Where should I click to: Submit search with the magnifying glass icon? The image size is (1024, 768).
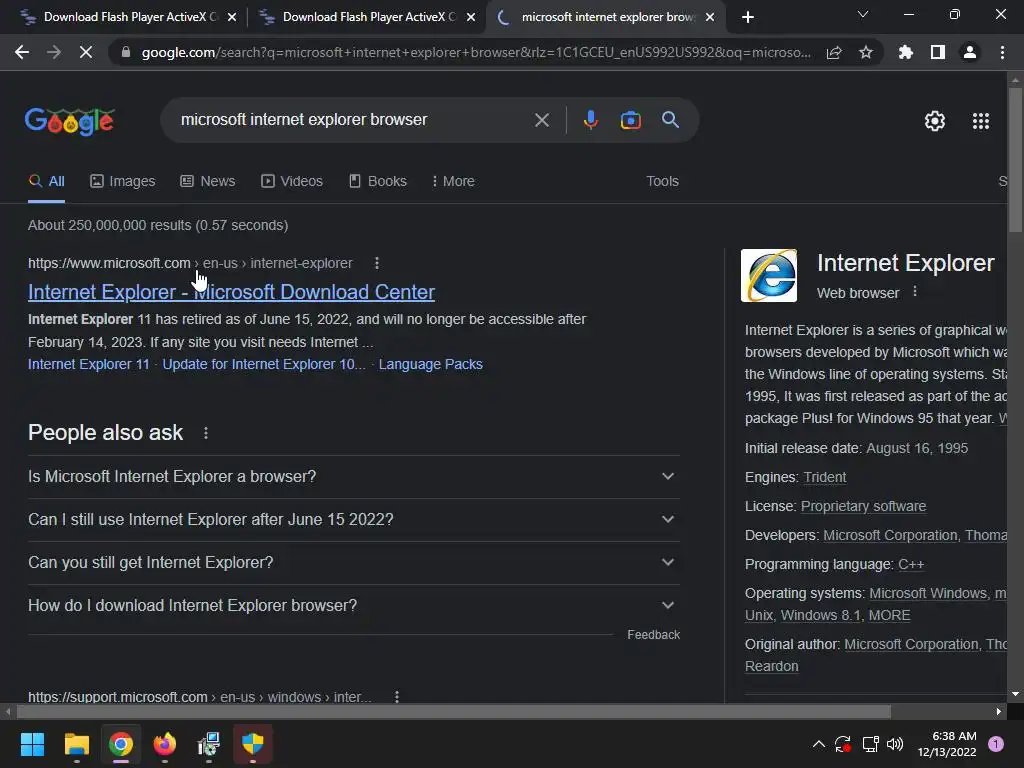[x=670, y=120]
